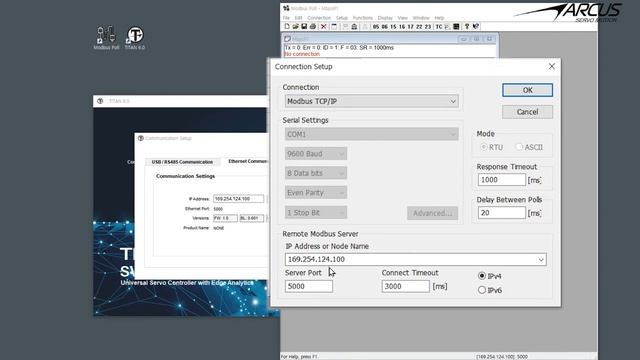Select function code 23 toolbar button

[x=428, y=27]
